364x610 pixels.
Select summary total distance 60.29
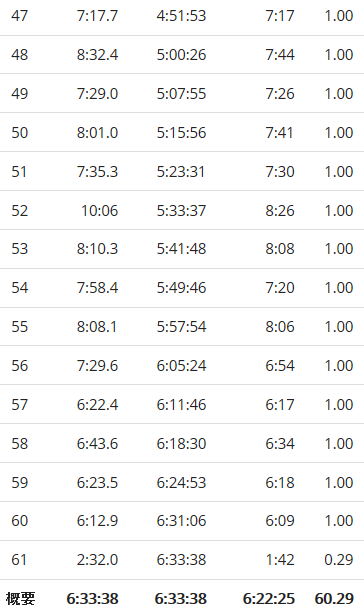(334, 598)
